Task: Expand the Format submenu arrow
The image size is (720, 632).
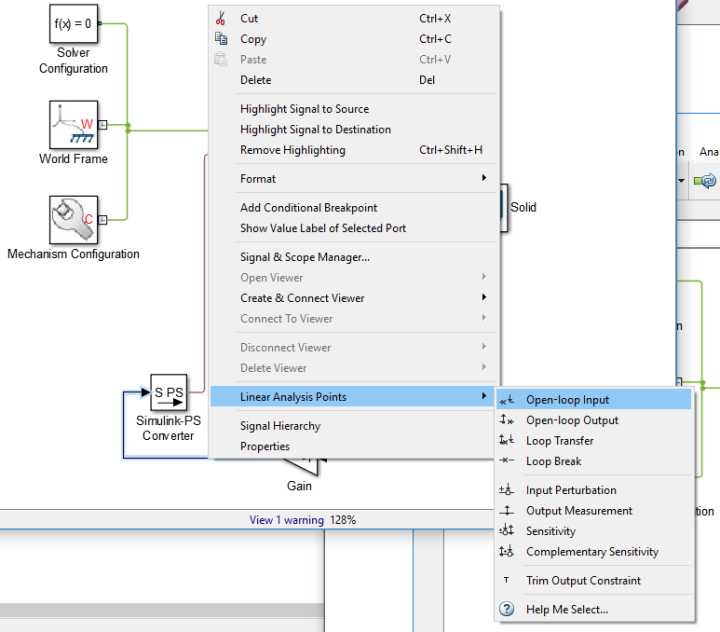Action: [484, 178]
